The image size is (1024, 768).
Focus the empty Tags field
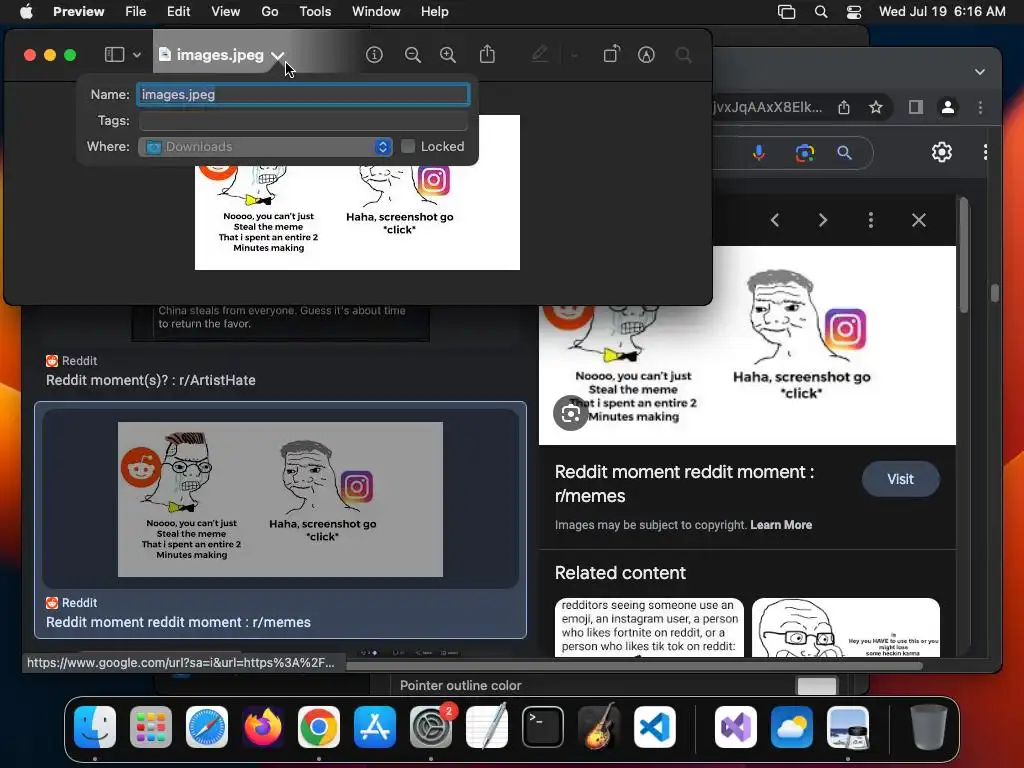point(303,120)
